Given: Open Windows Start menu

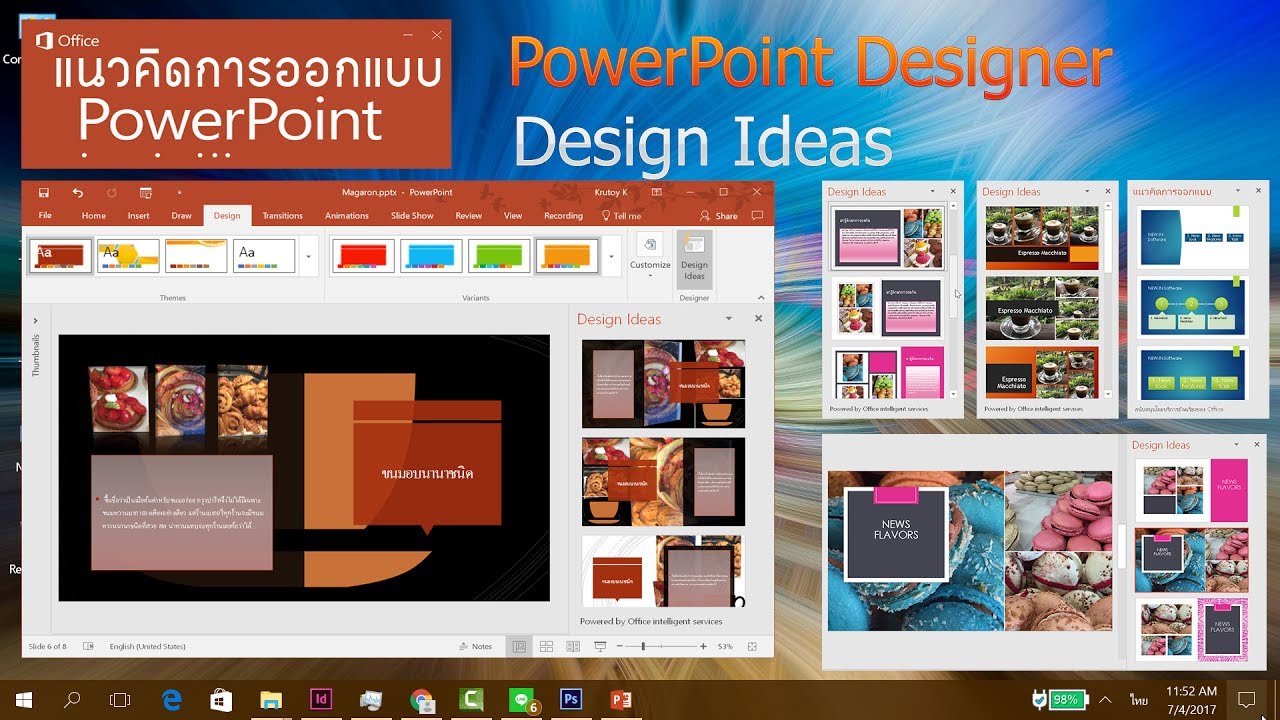Looking at the screenshot, I should point(24,700).
